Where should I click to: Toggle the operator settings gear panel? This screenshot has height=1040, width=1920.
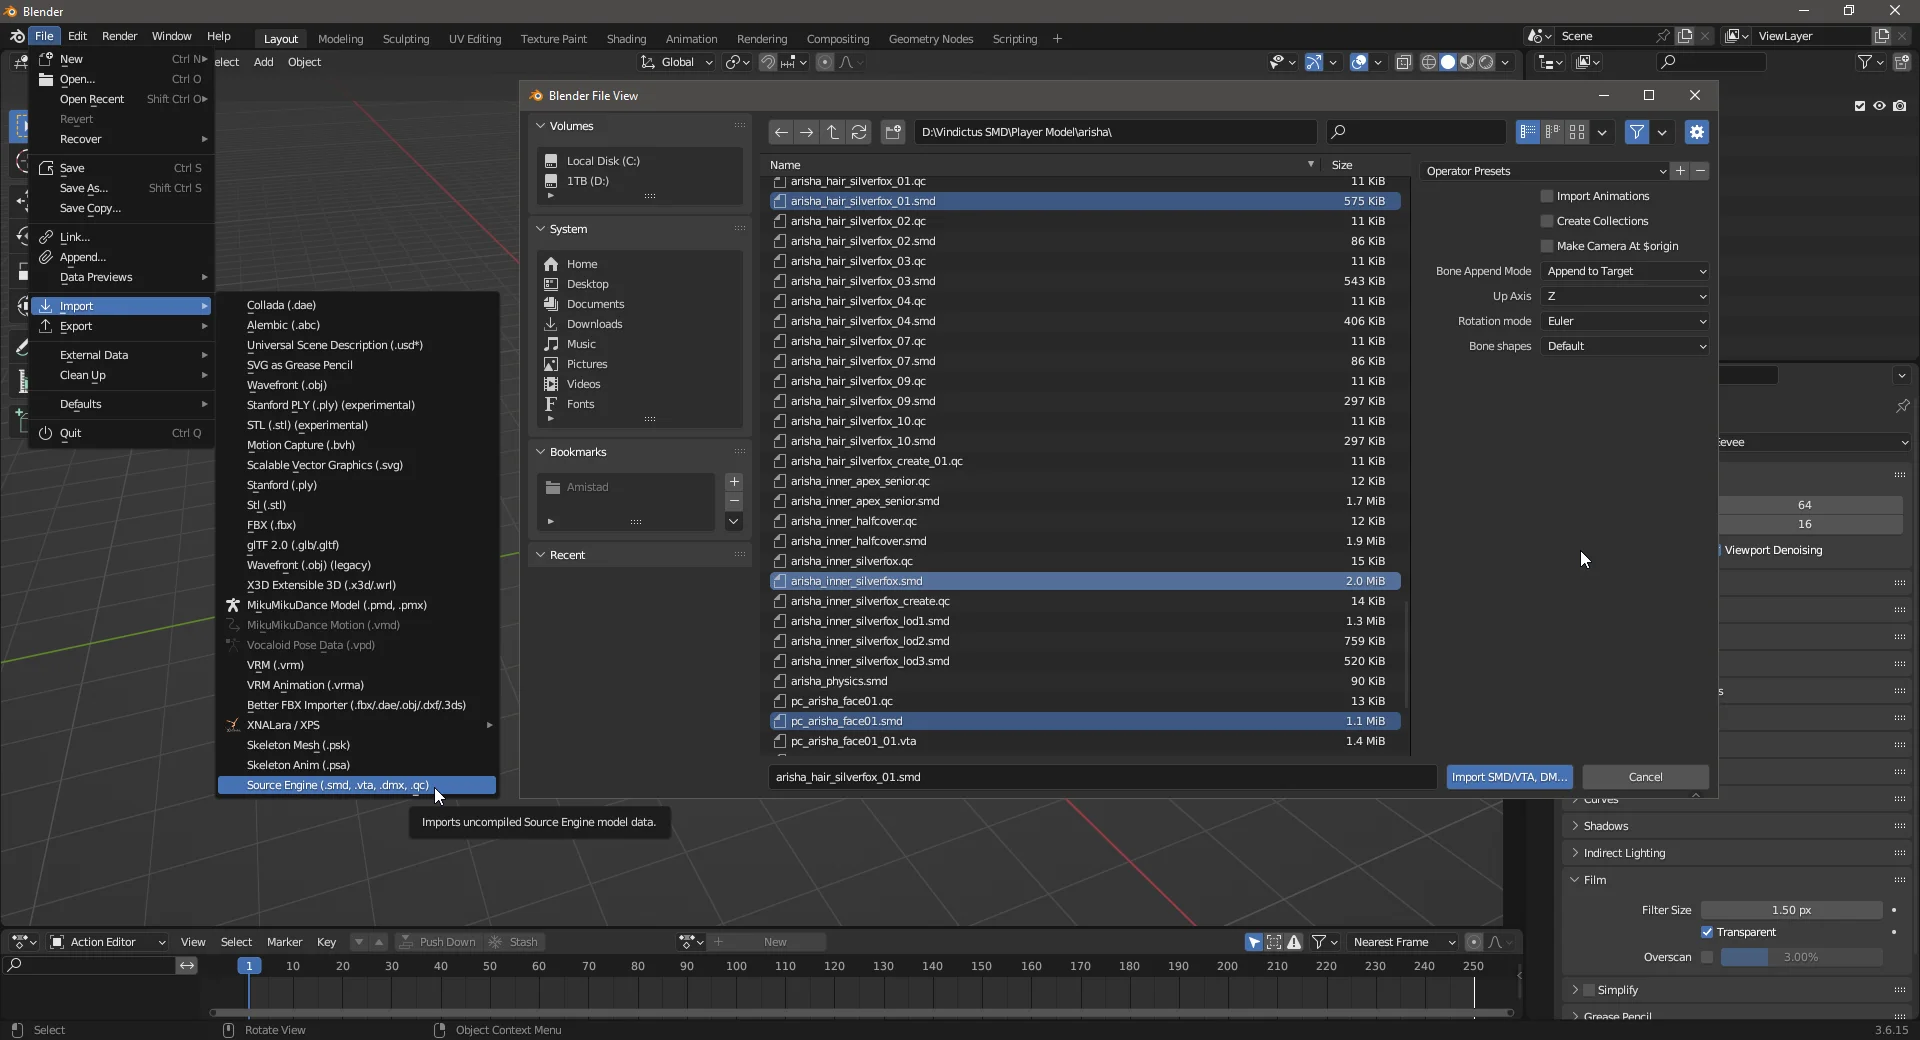(x=1696, y=132)
